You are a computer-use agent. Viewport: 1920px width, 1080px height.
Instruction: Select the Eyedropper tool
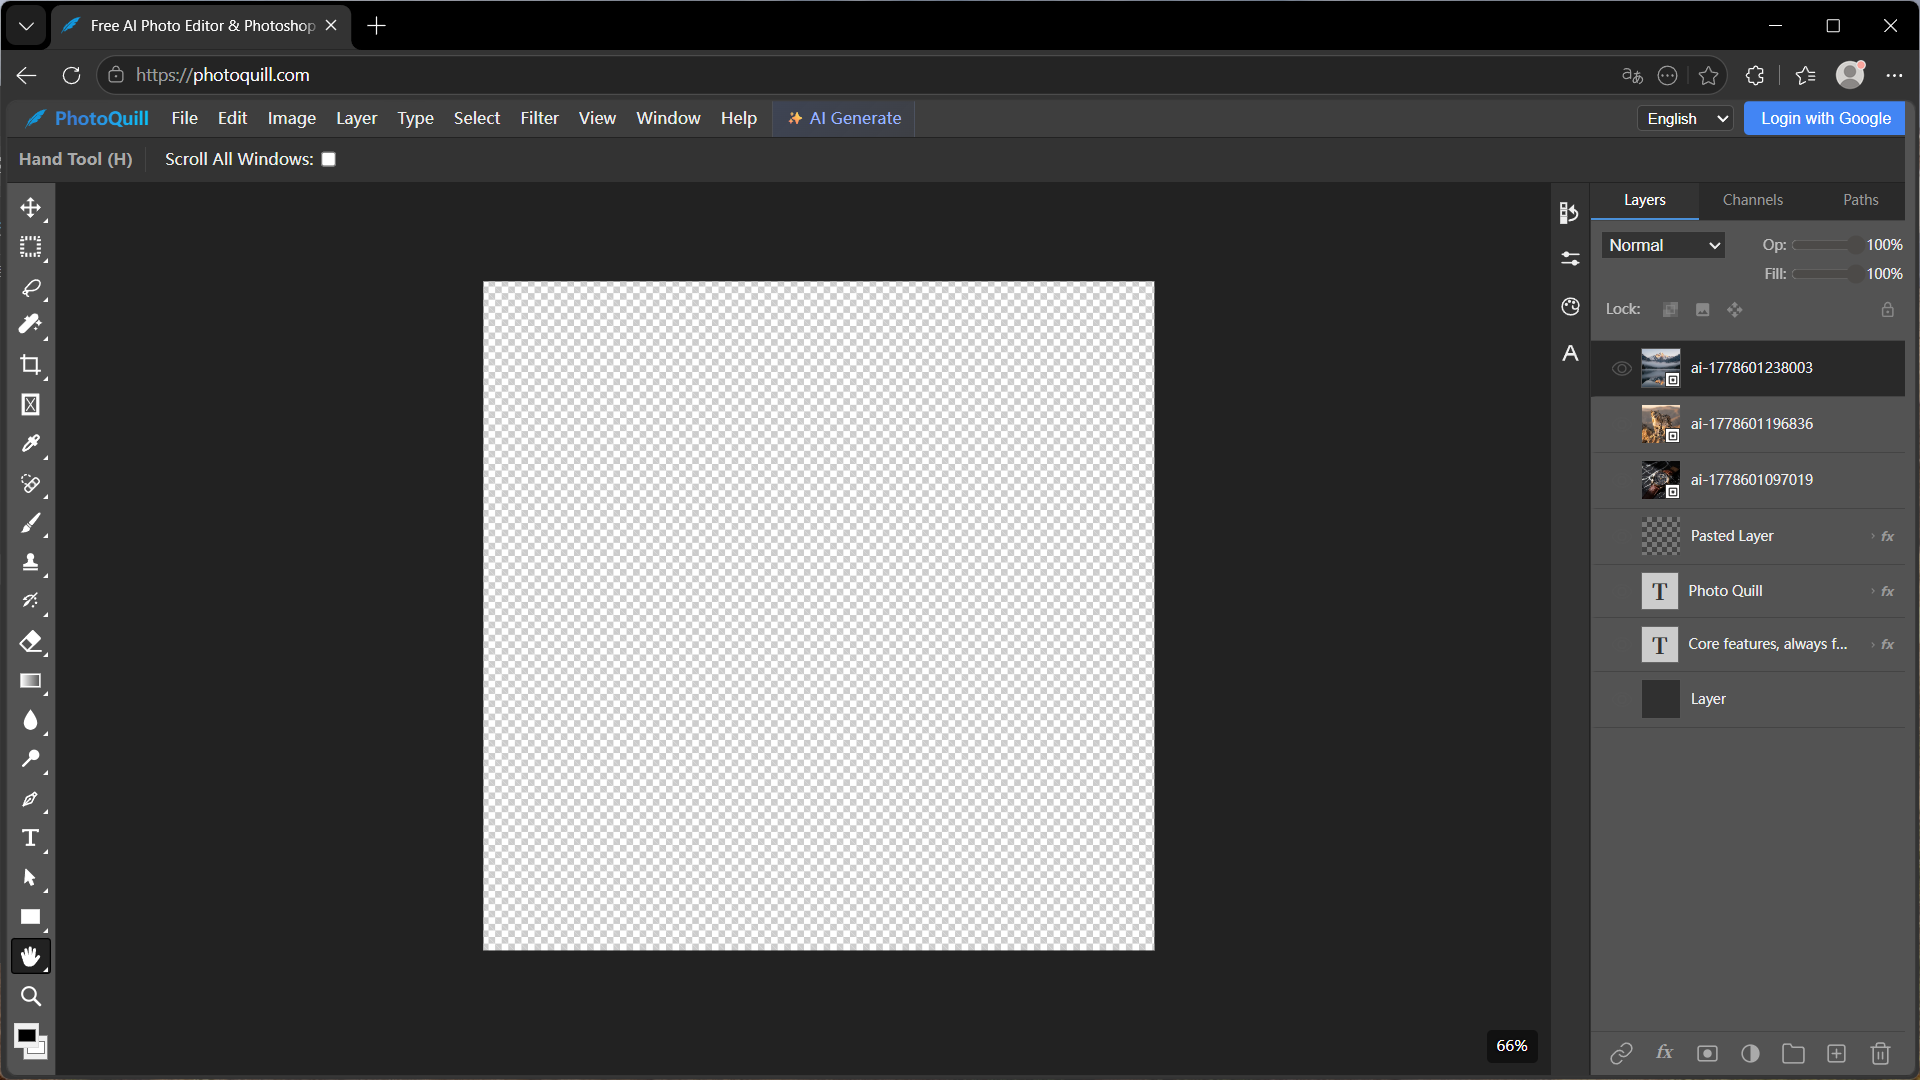pos(30,444)
